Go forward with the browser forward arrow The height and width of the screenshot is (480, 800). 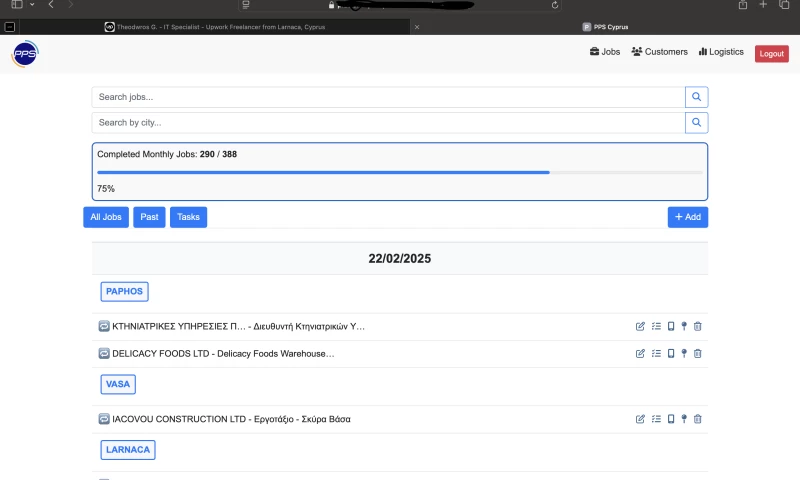click(70, 5)
